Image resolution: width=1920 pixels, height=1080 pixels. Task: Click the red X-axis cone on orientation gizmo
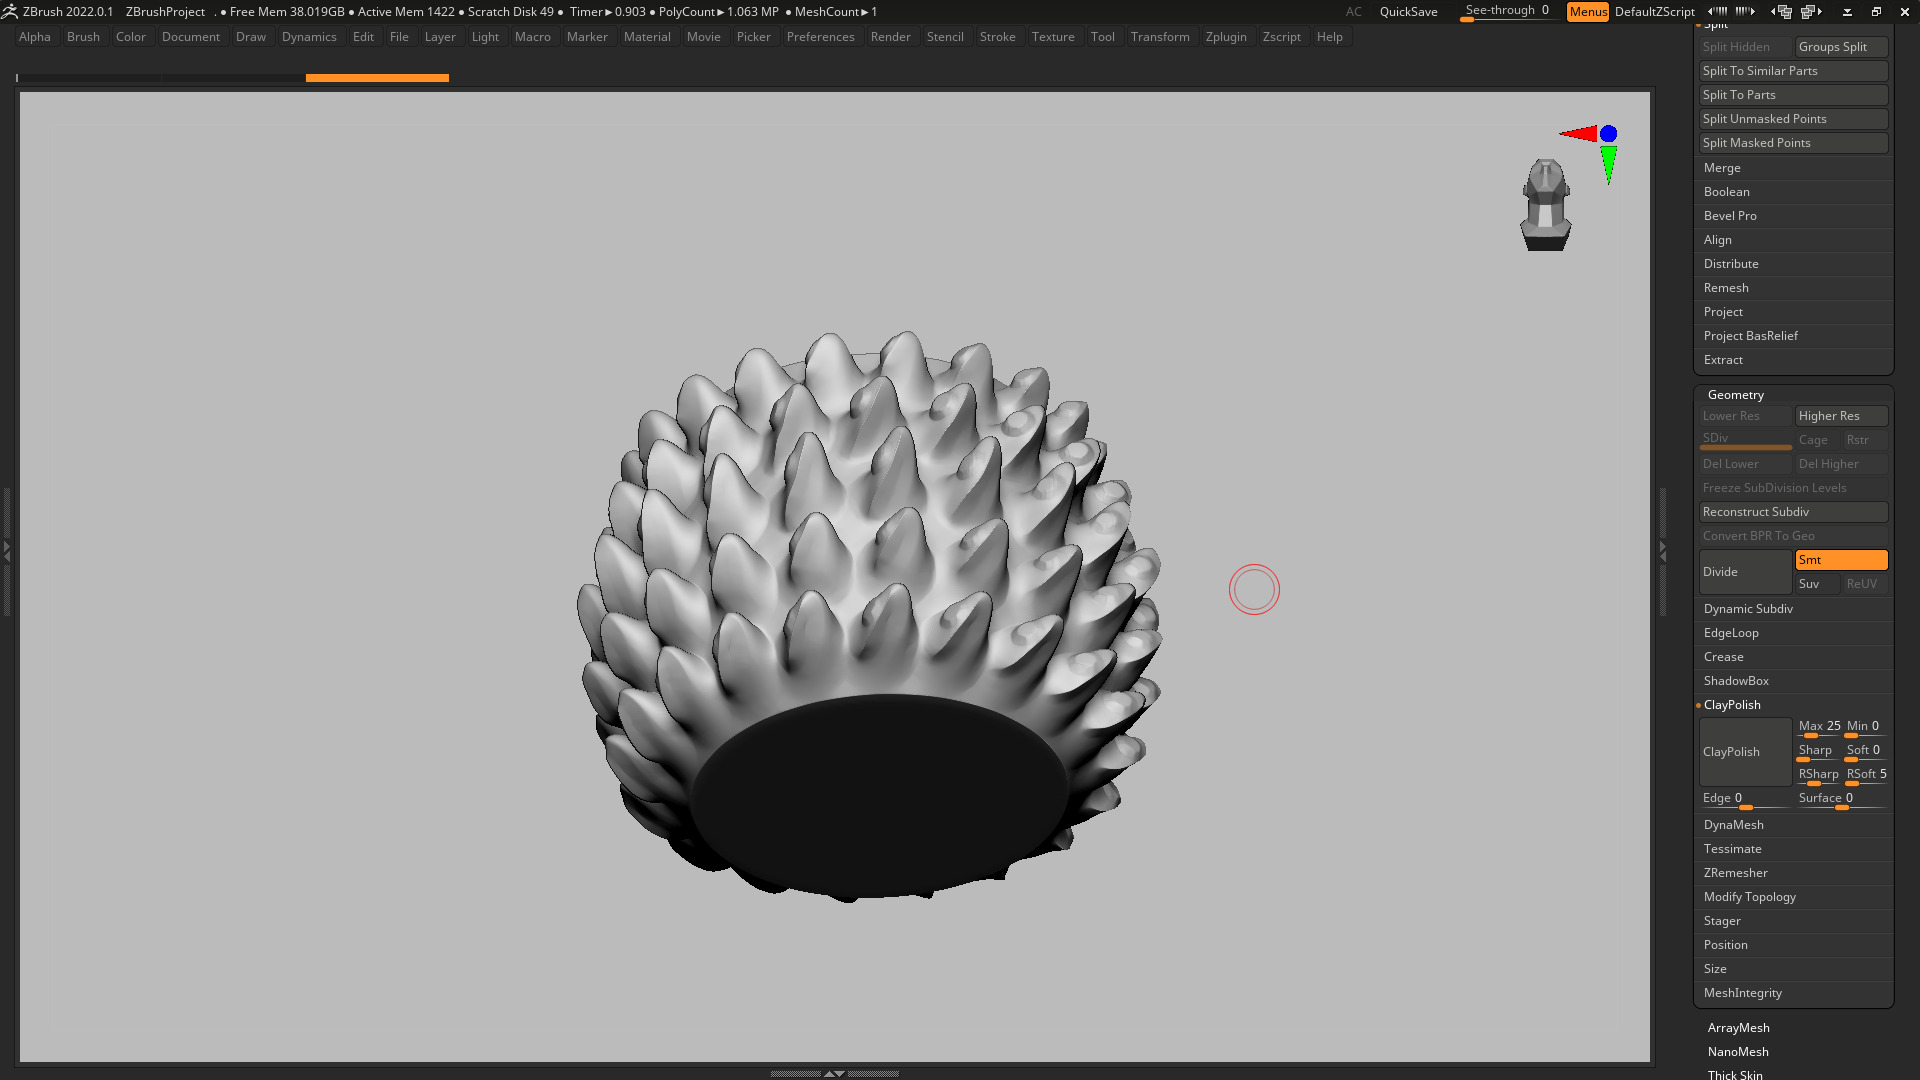tap(1578, 134)
